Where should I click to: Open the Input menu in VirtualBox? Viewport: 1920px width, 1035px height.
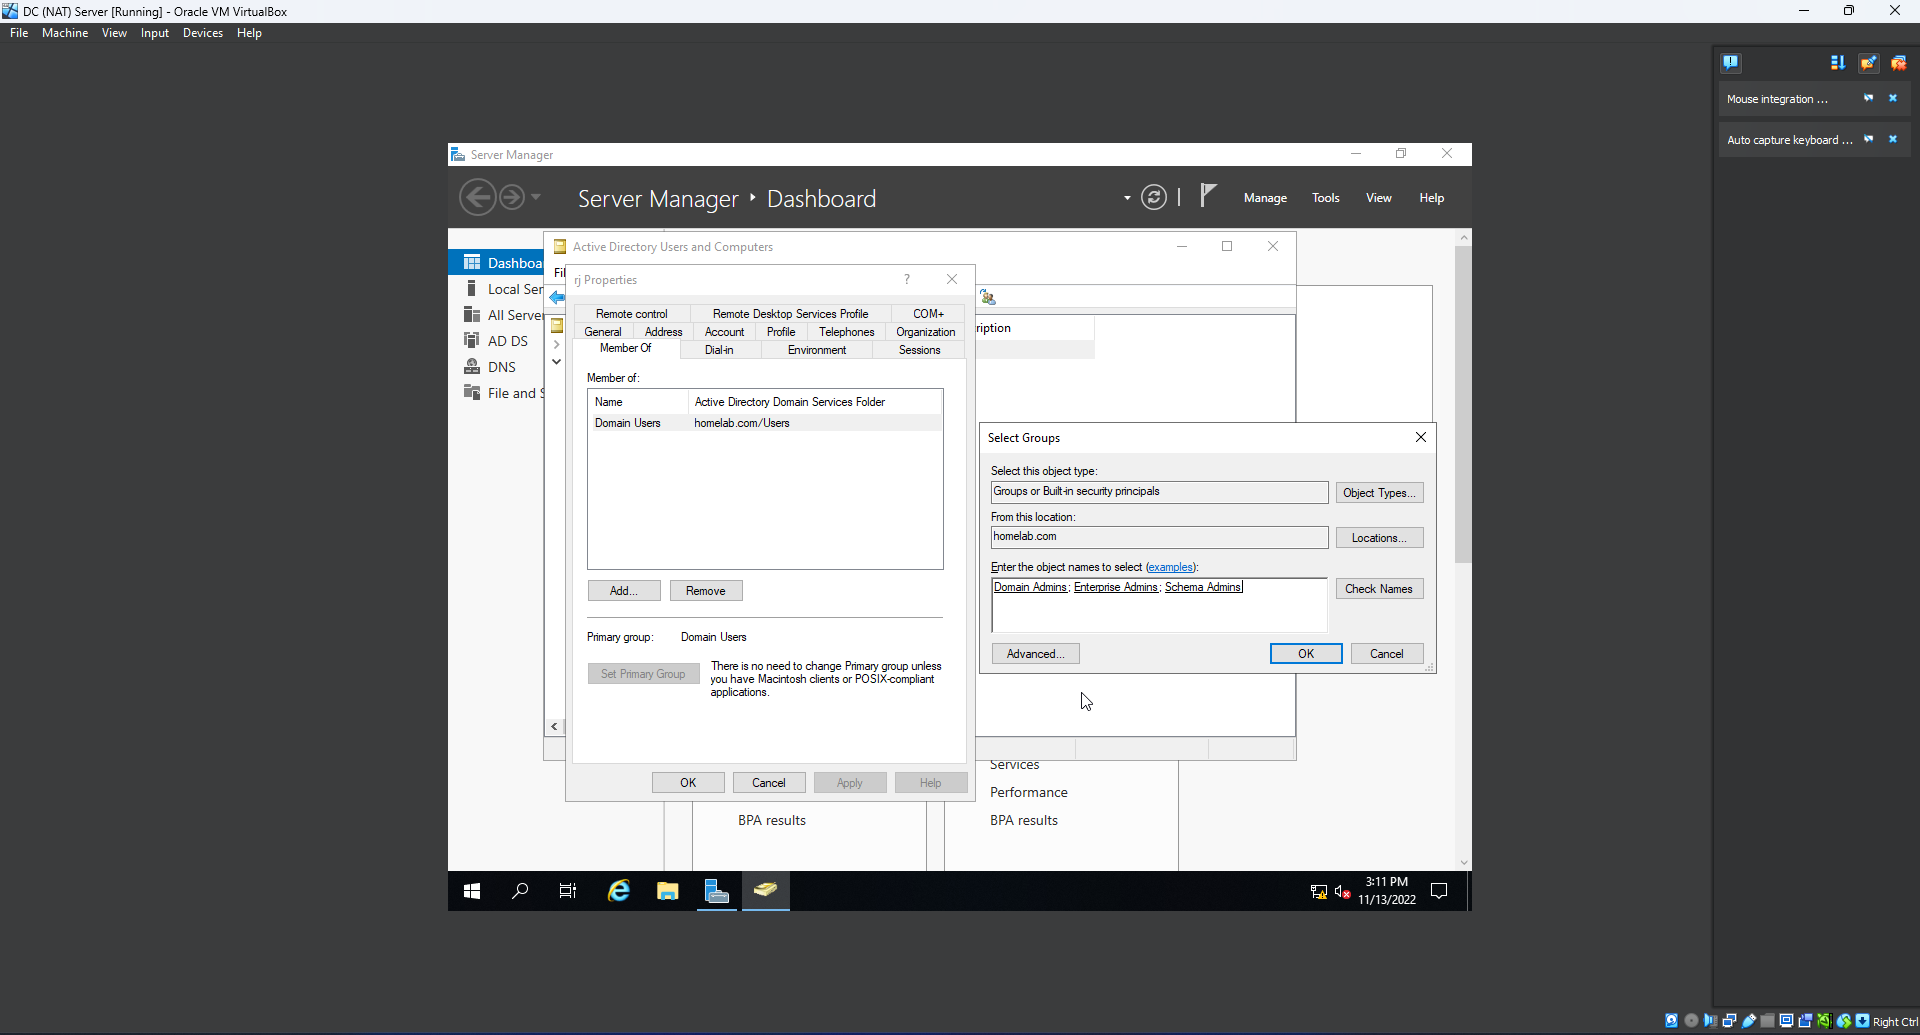(155, 33)
